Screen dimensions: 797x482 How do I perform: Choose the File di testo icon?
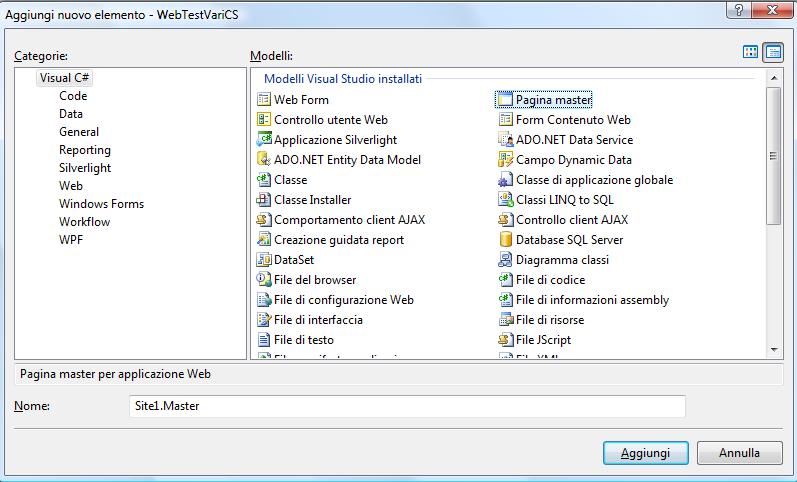coord(264,340)
